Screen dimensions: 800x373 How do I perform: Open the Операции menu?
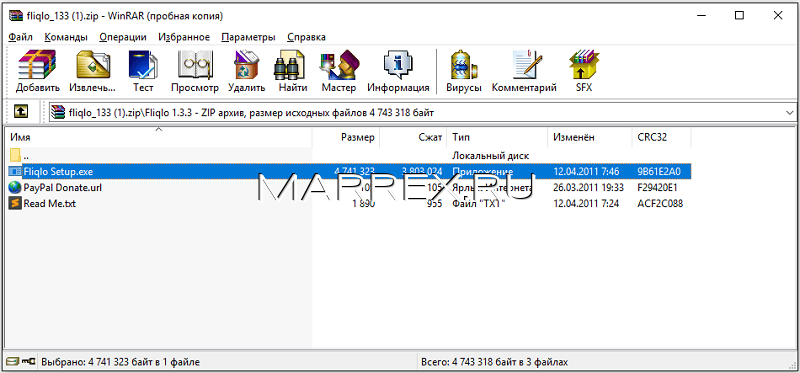click(123, 37)
